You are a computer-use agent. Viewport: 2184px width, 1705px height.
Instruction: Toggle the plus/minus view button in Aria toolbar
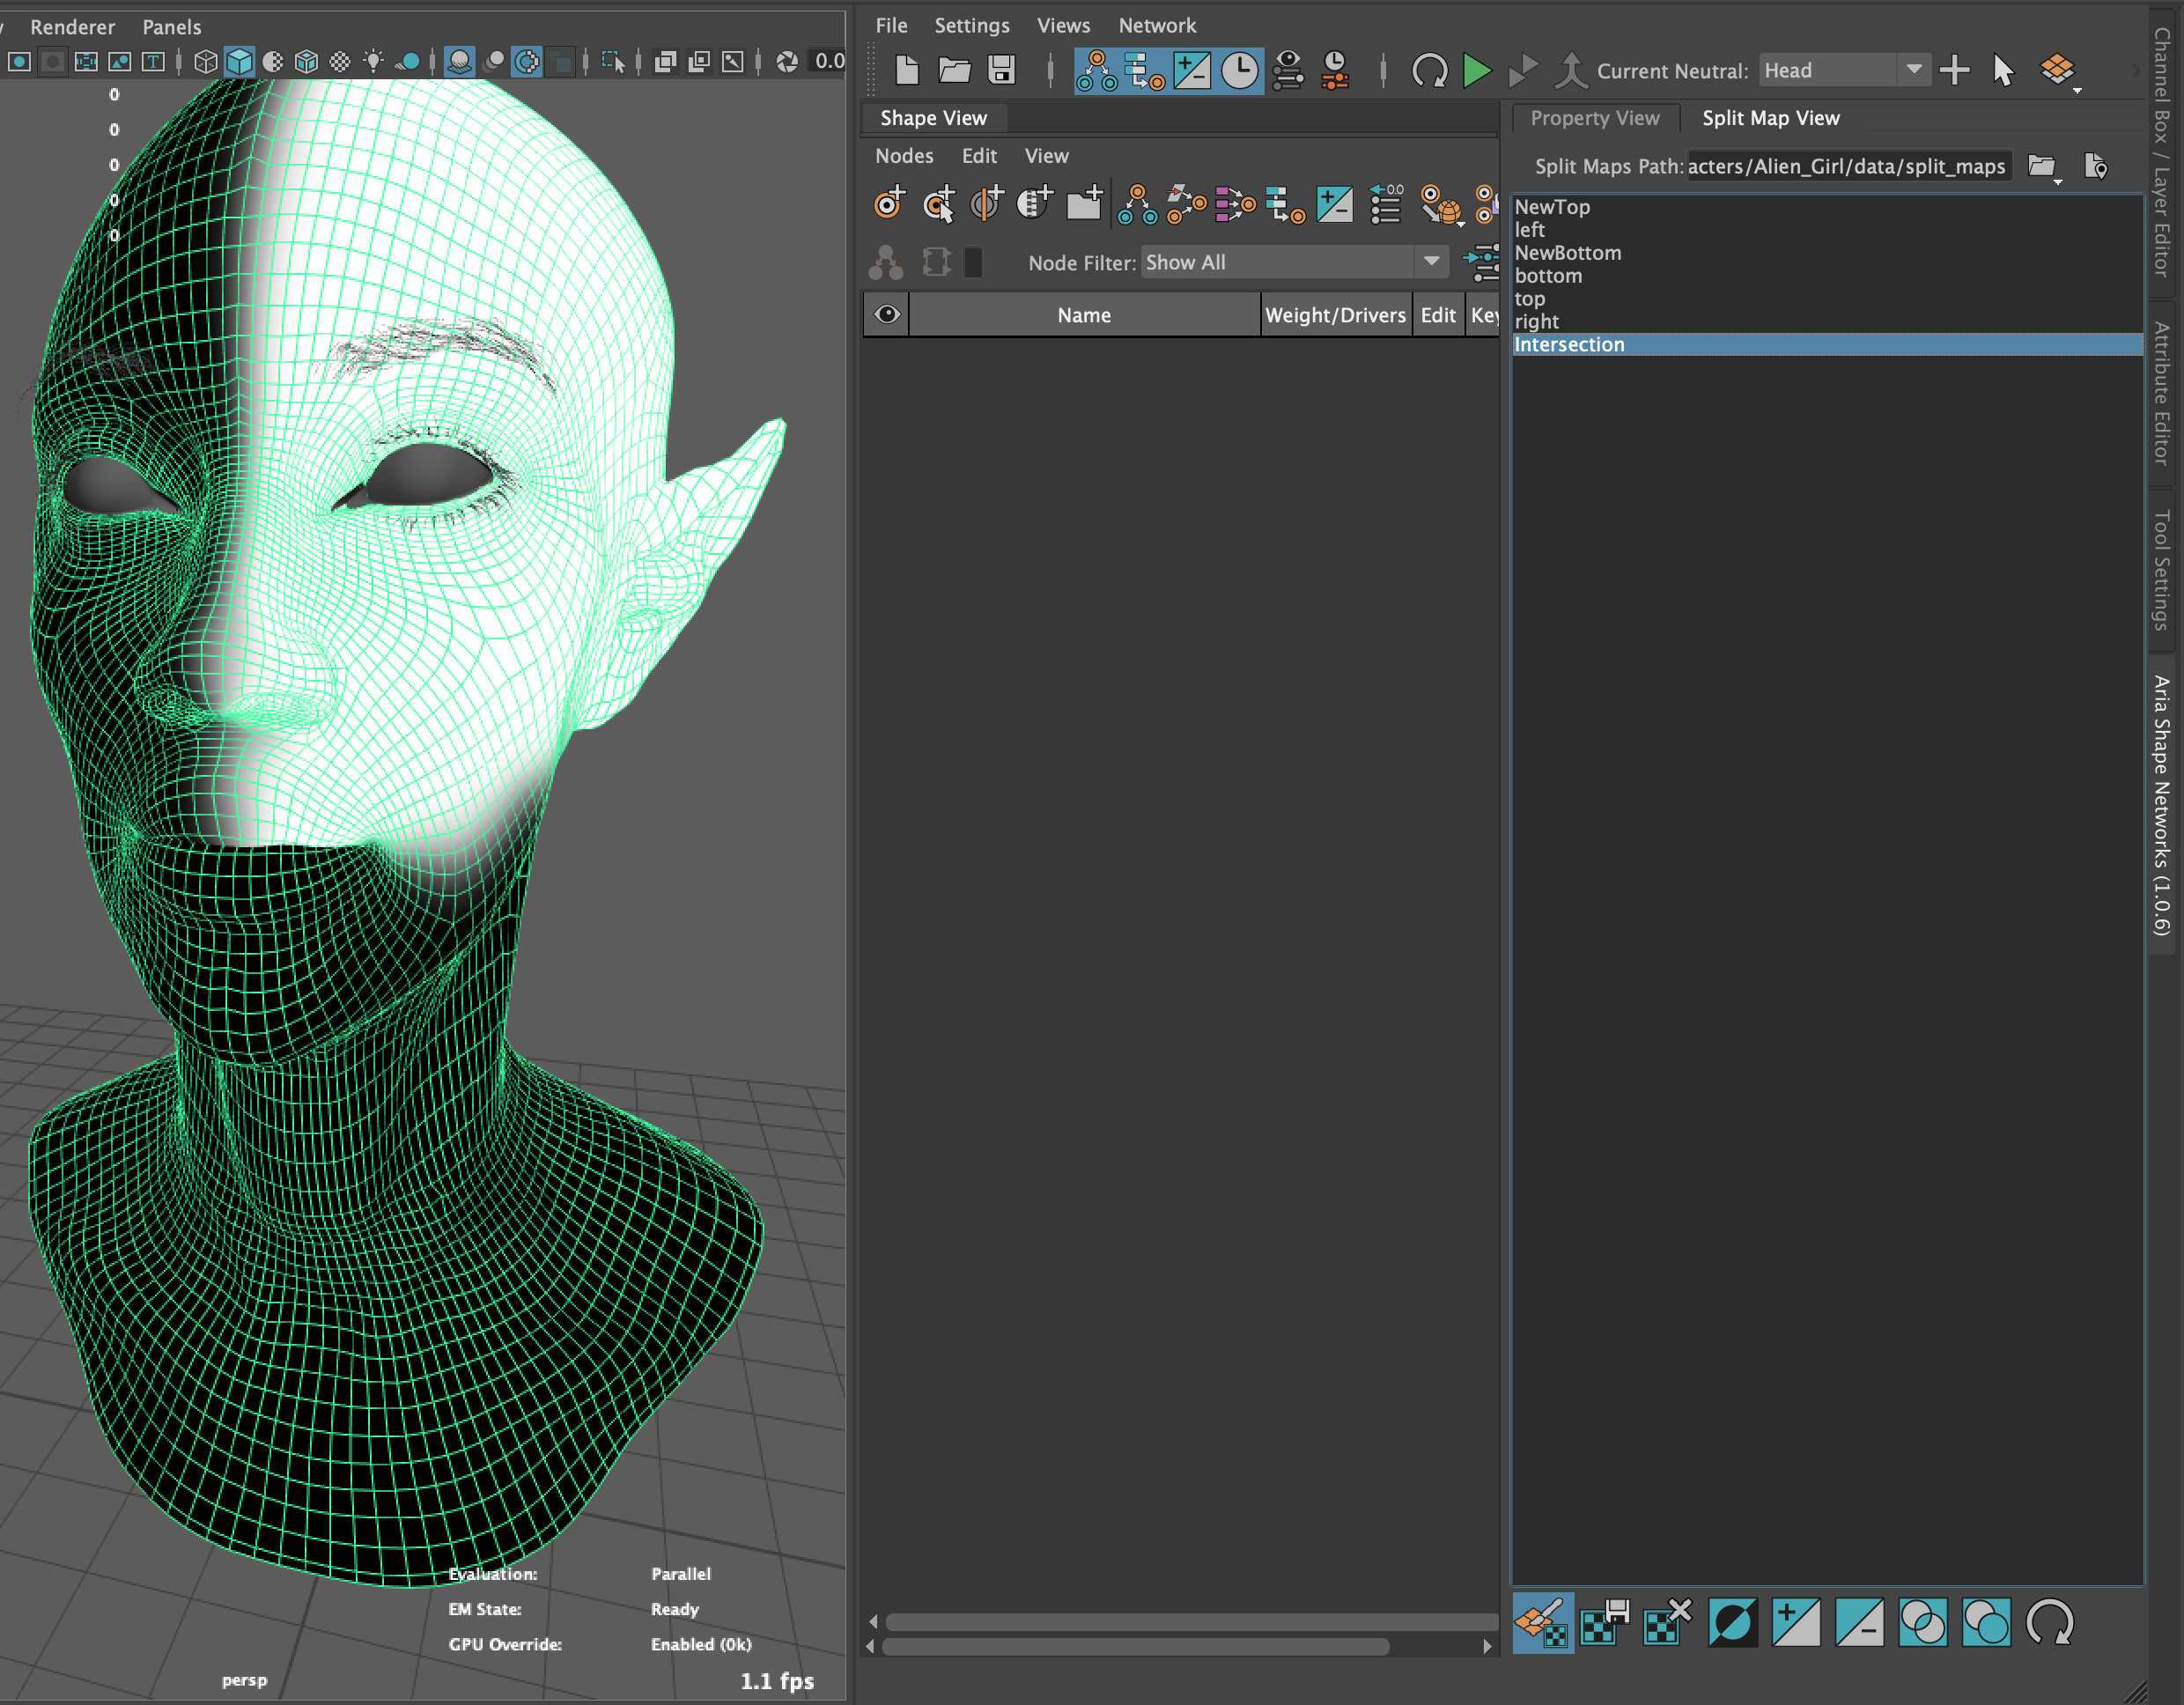(x=1192, y=71)
